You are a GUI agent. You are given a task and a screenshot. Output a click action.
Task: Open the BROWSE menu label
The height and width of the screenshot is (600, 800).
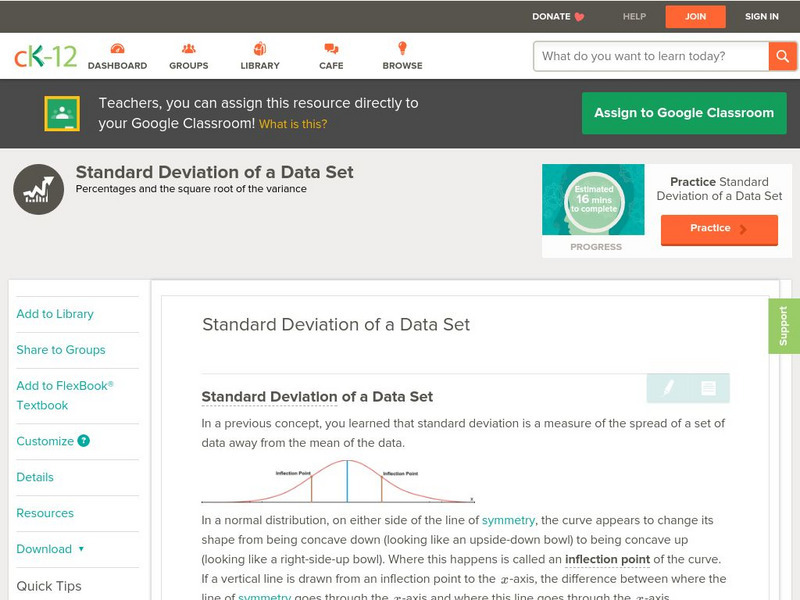coord(403,66)
